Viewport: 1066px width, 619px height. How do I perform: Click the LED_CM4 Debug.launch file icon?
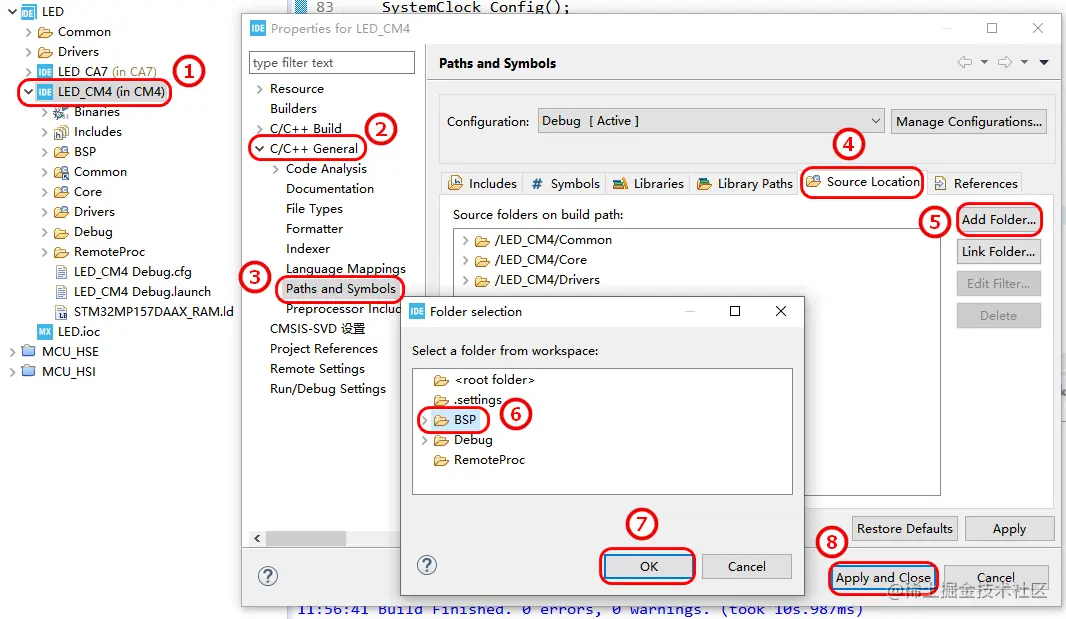(61, 291)
